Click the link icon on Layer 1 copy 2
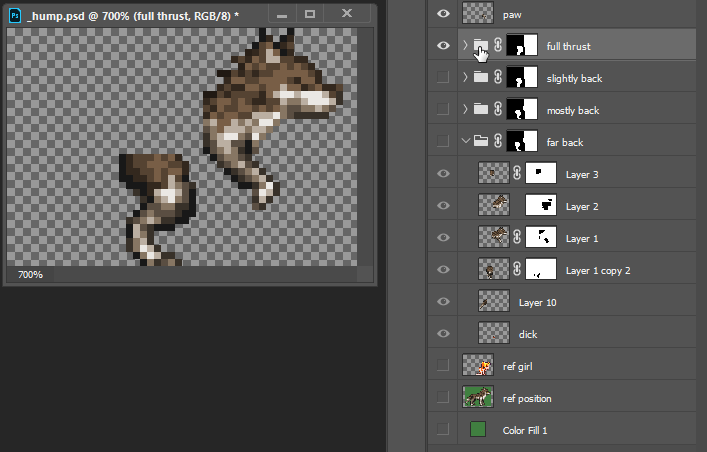707x452 pixels. [x=515, y=269]
